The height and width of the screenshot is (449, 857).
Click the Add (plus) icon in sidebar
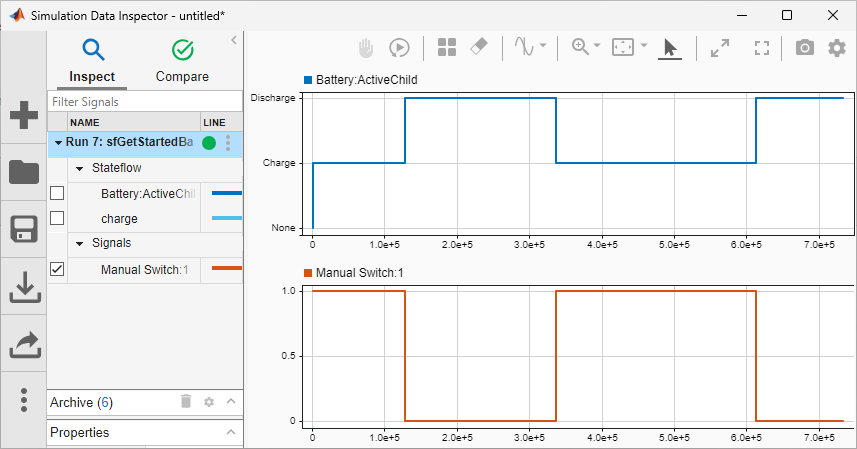click(23, 115)
